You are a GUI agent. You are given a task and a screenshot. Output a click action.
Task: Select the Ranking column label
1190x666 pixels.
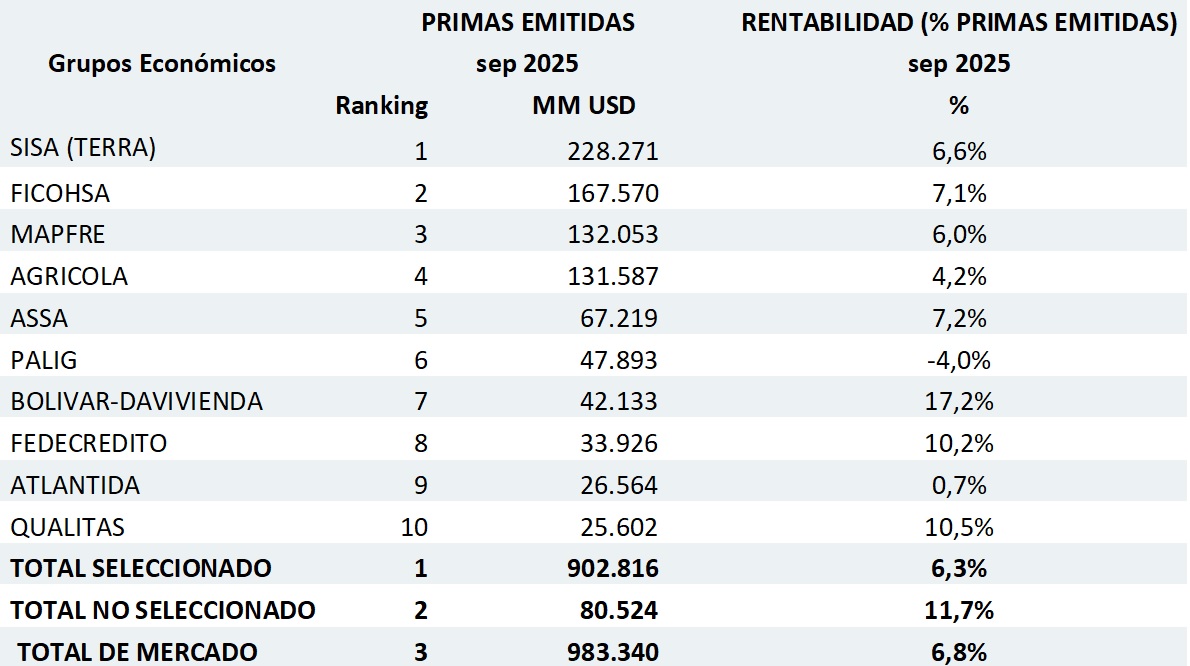[x=381, y=105]
